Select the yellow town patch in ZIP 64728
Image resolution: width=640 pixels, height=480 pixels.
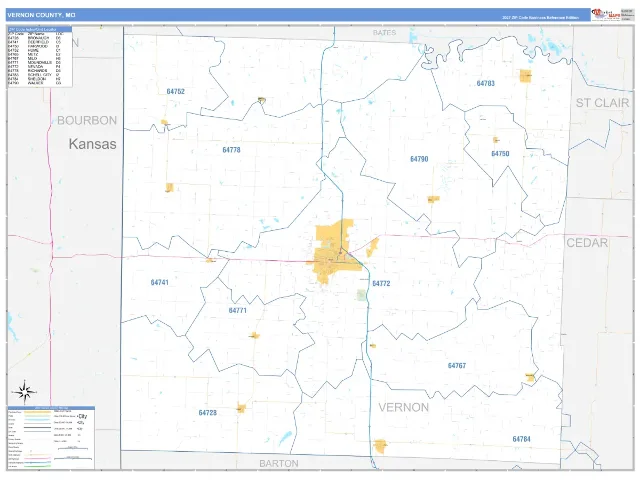pos(241,408)
